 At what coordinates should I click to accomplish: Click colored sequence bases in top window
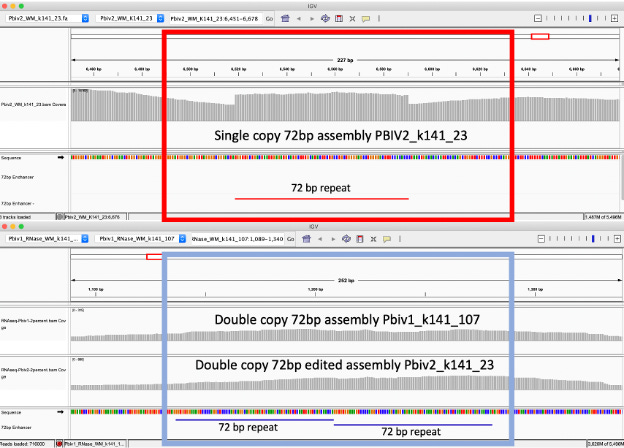(x=345, y=158)
